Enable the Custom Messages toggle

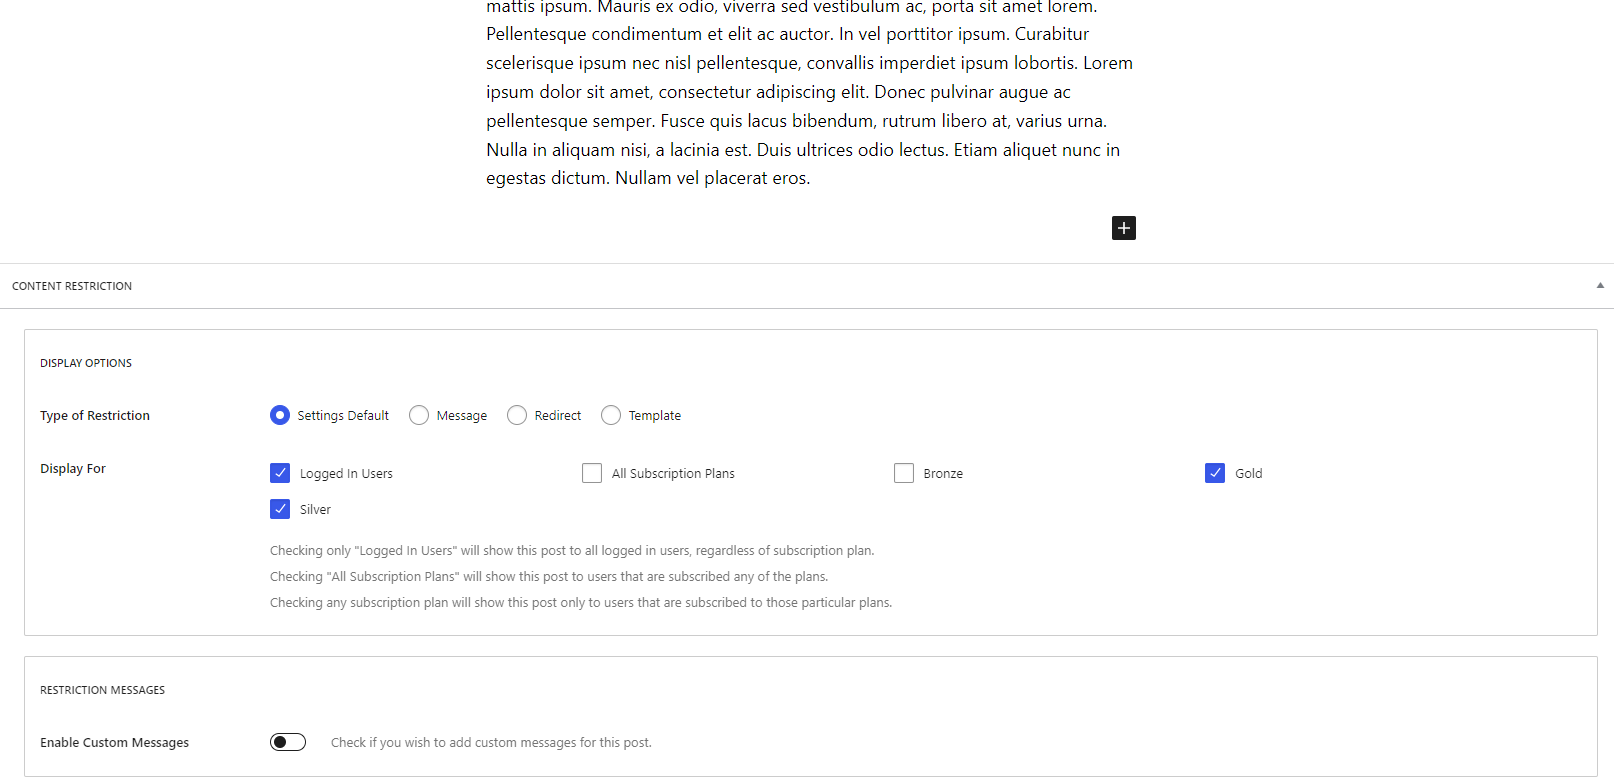[288, 742]
